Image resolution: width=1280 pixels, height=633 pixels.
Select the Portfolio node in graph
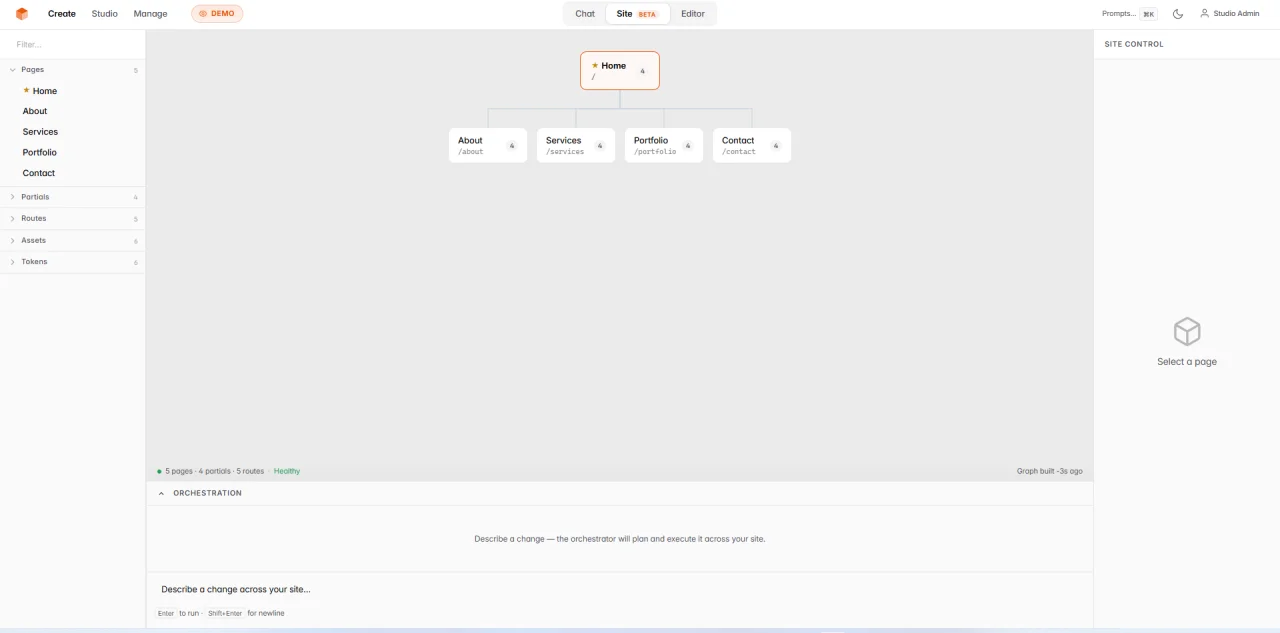click(664, 145)
